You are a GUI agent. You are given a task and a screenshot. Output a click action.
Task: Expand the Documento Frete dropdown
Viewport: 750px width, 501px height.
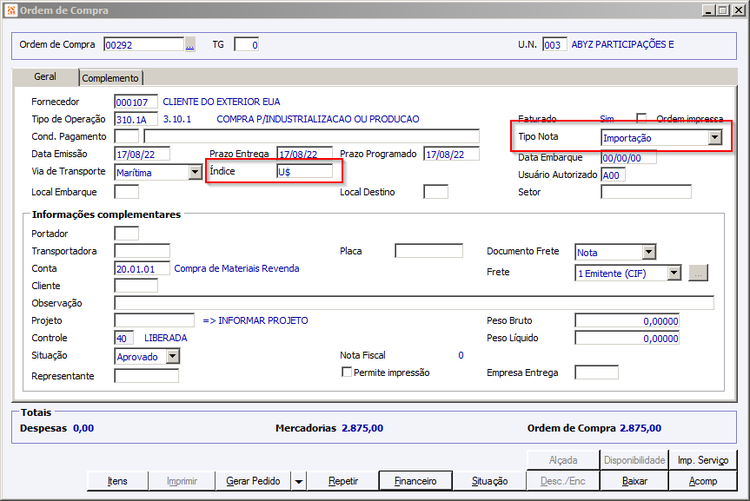tap(648, 252)
